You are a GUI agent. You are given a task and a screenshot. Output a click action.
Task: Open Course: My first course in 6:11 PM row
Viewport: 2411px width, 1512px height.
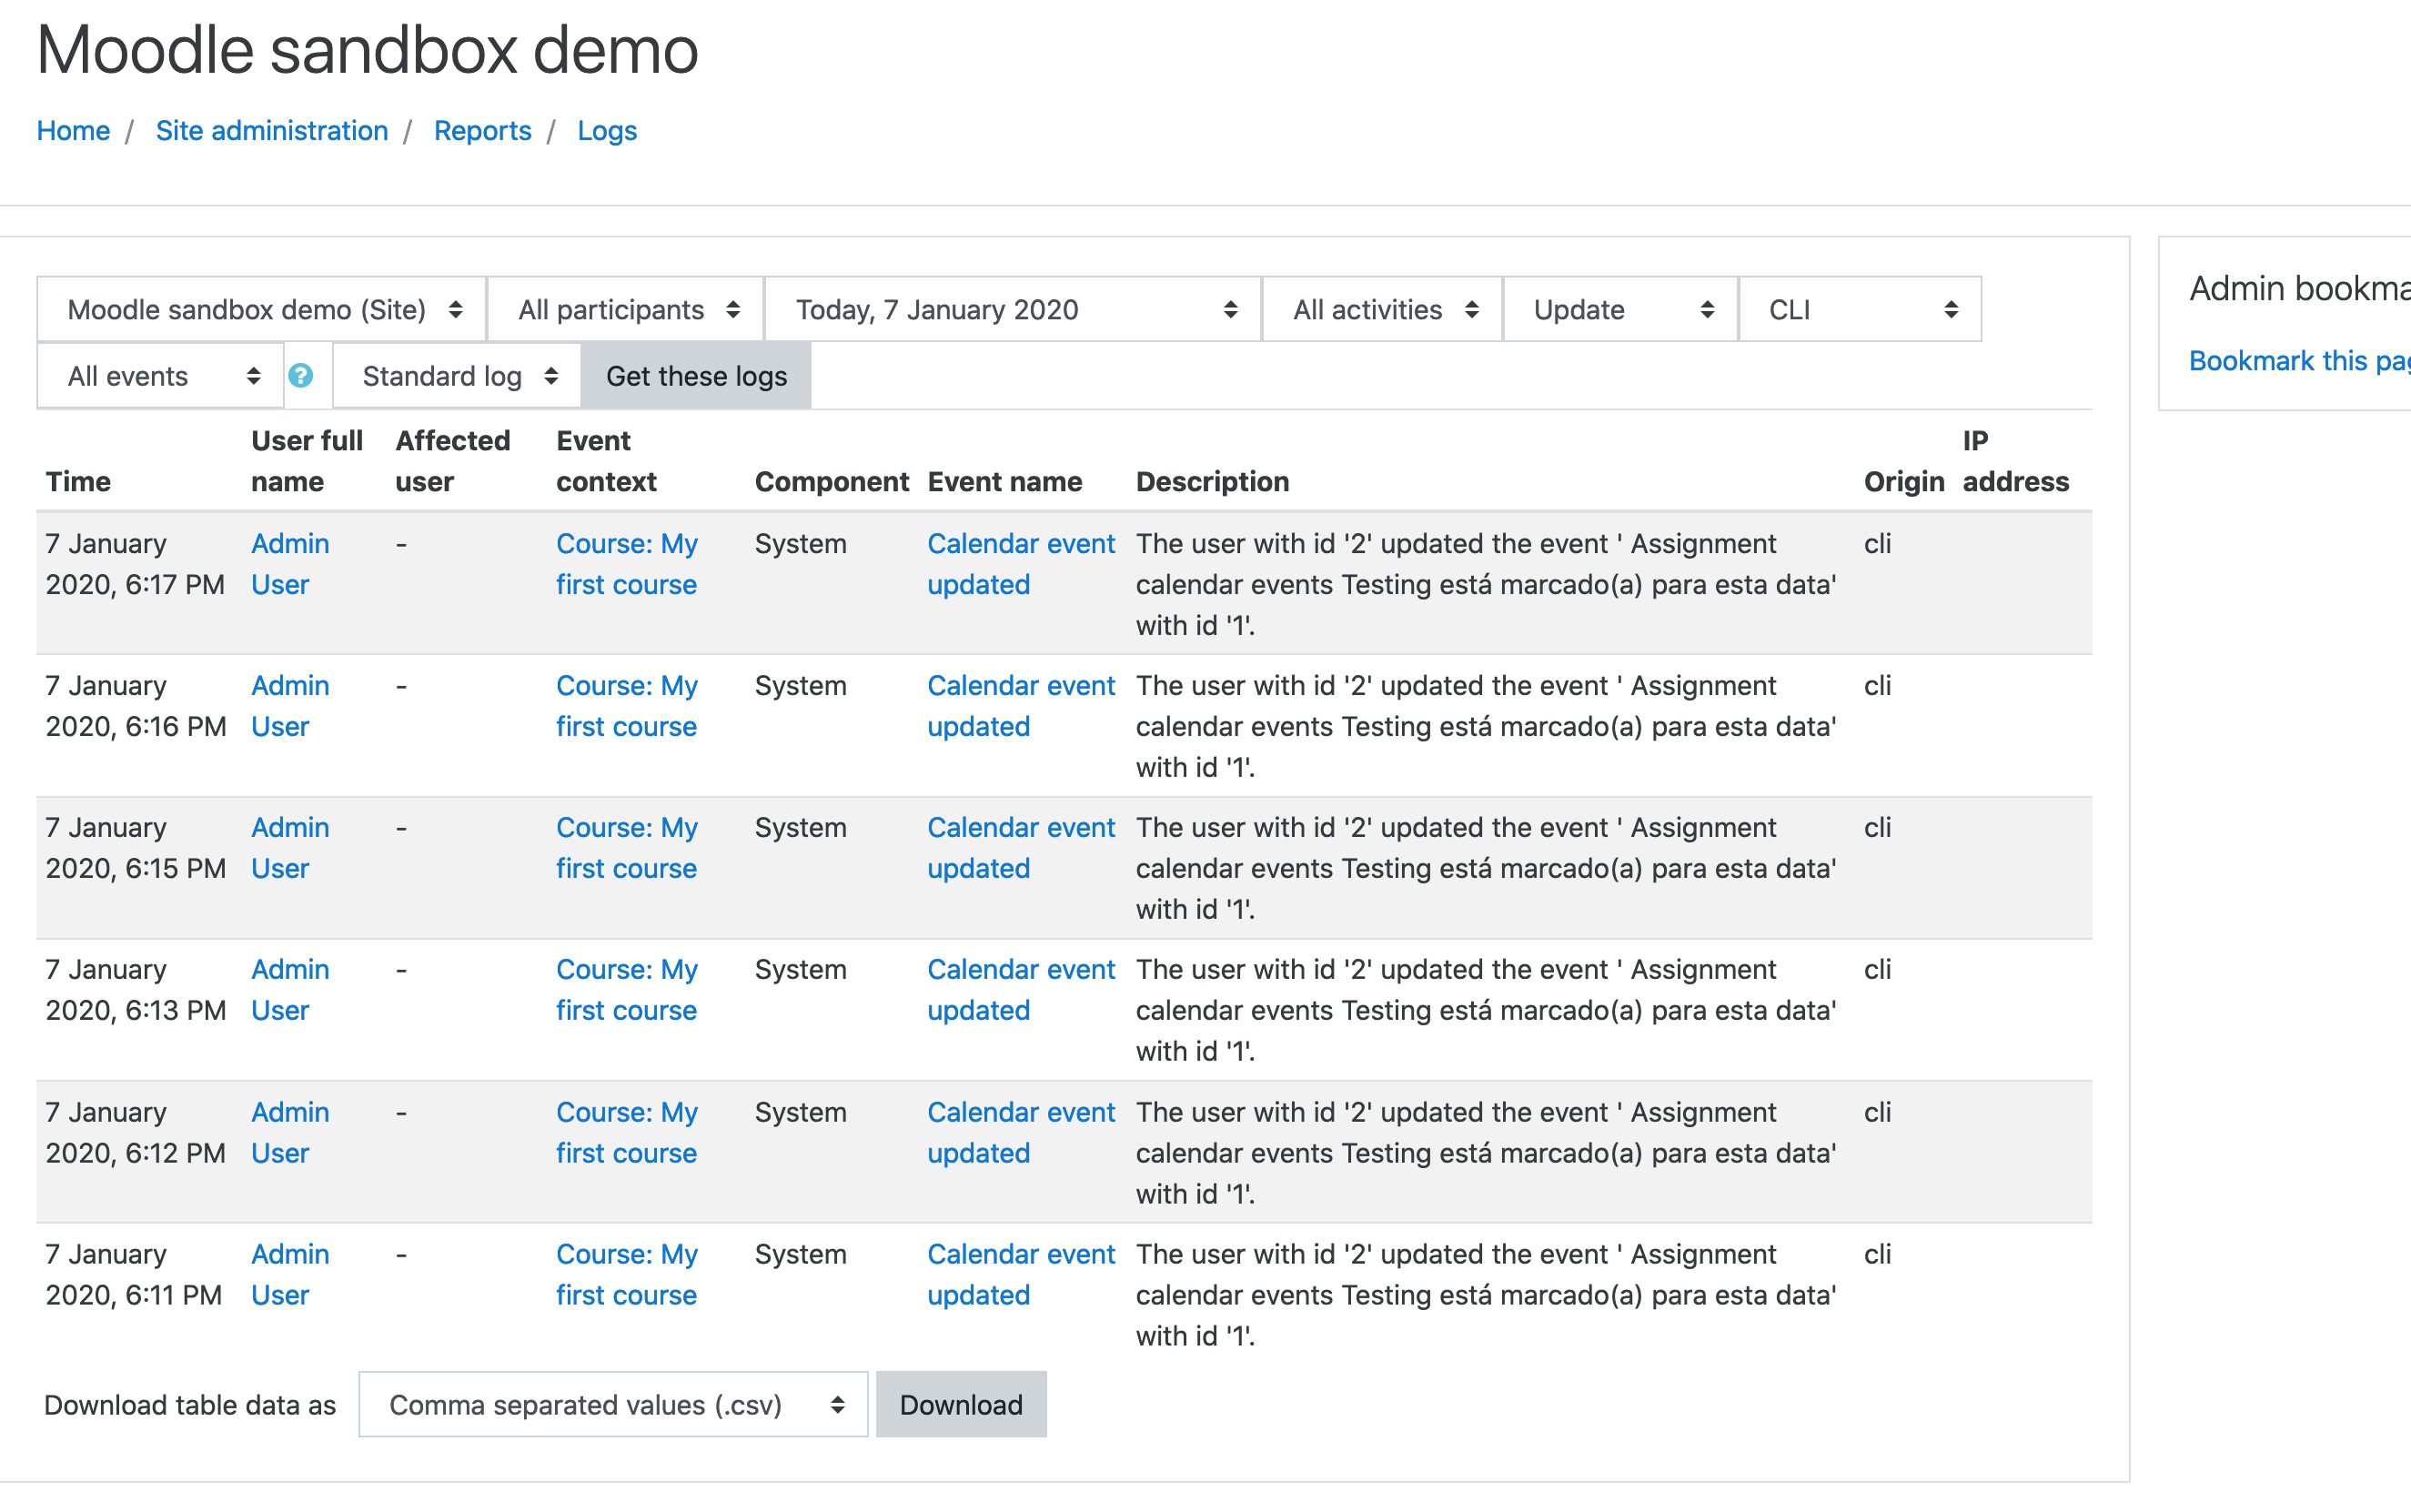pos(627,1275)
